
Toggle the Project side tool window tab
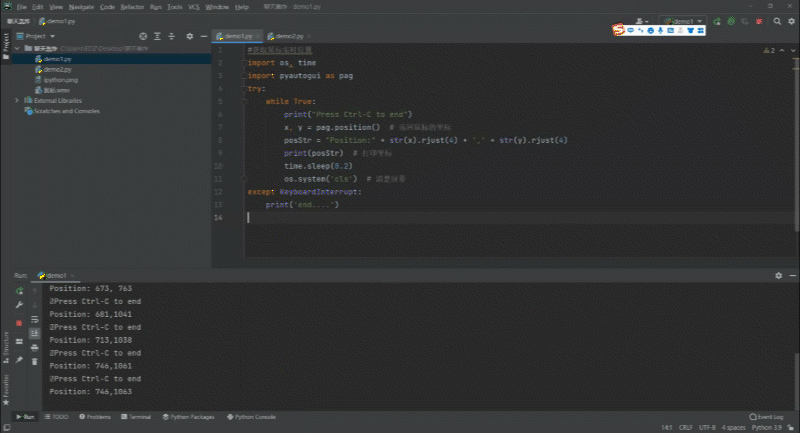coord(6,46)
